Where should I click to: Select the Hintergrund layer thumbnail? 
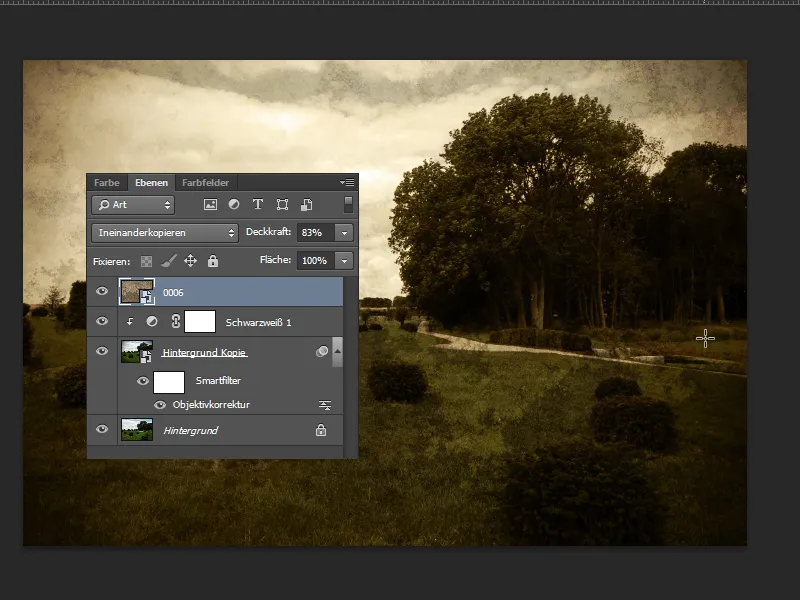(137, 430)
